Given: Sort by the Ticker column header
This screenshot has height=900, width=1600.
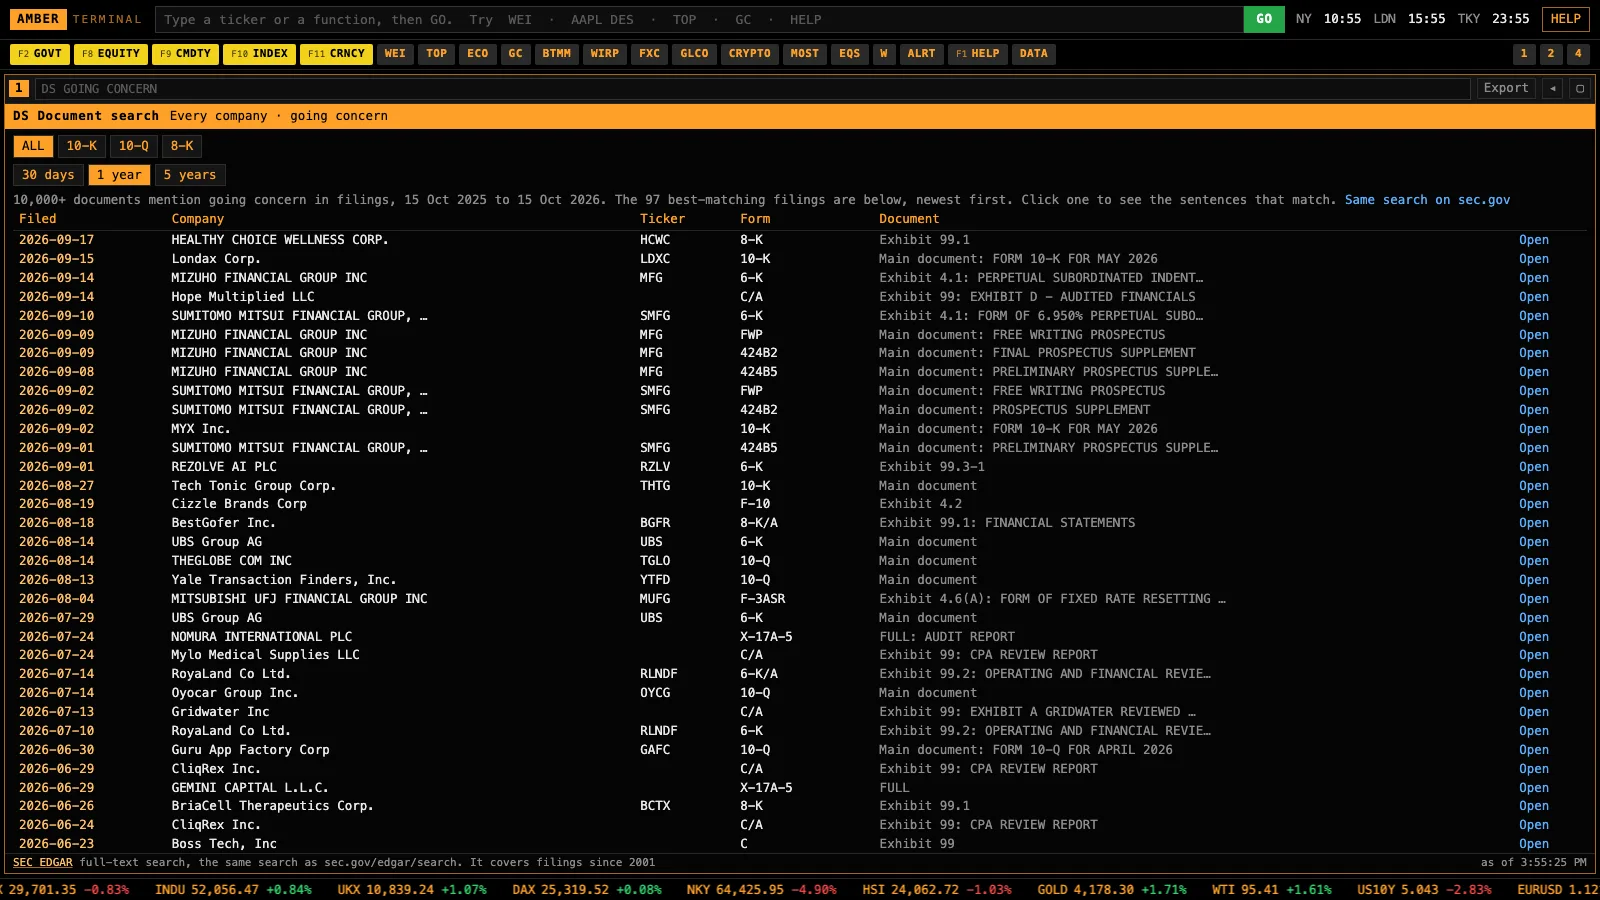Looking at the screenshot, I should [x=663, y=219].
